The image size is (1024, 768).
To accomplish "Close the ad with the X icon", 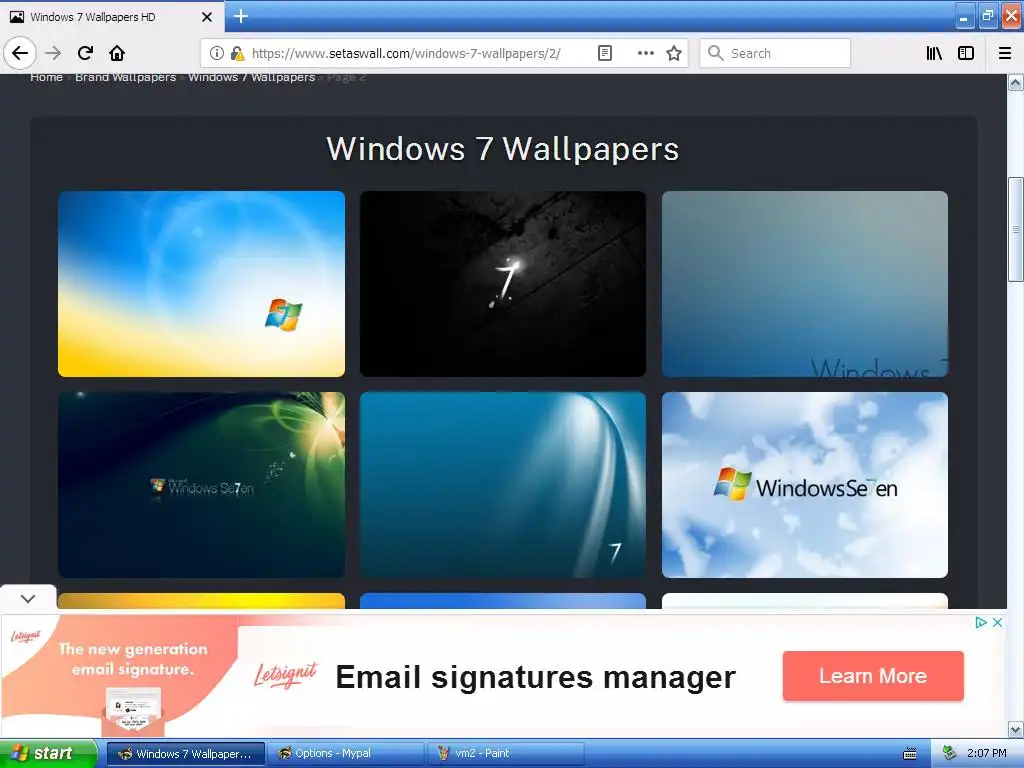I will [x=997, y=622].
